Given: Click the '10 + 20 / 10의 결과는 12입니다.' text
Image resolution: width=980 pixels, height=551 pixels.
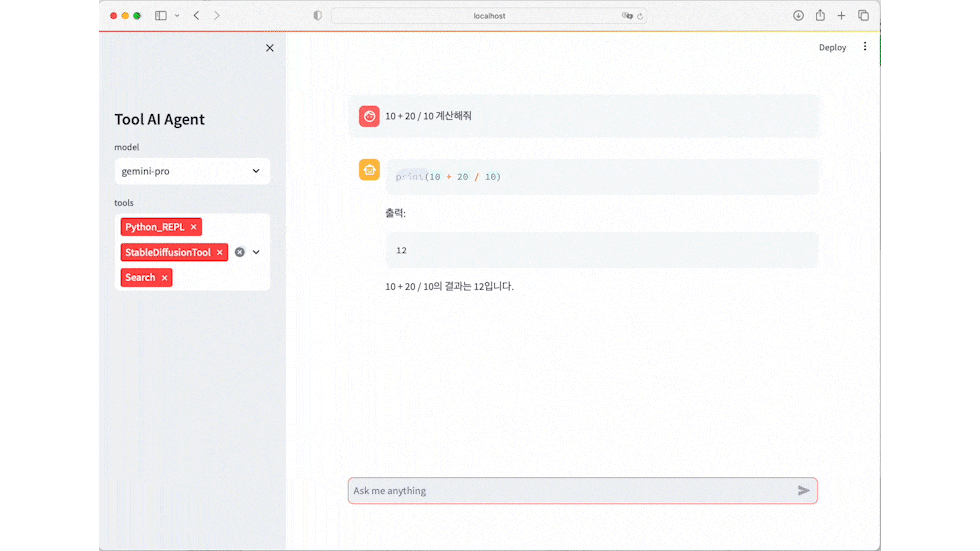Looking at the screenshot, I should pos(449,287).
